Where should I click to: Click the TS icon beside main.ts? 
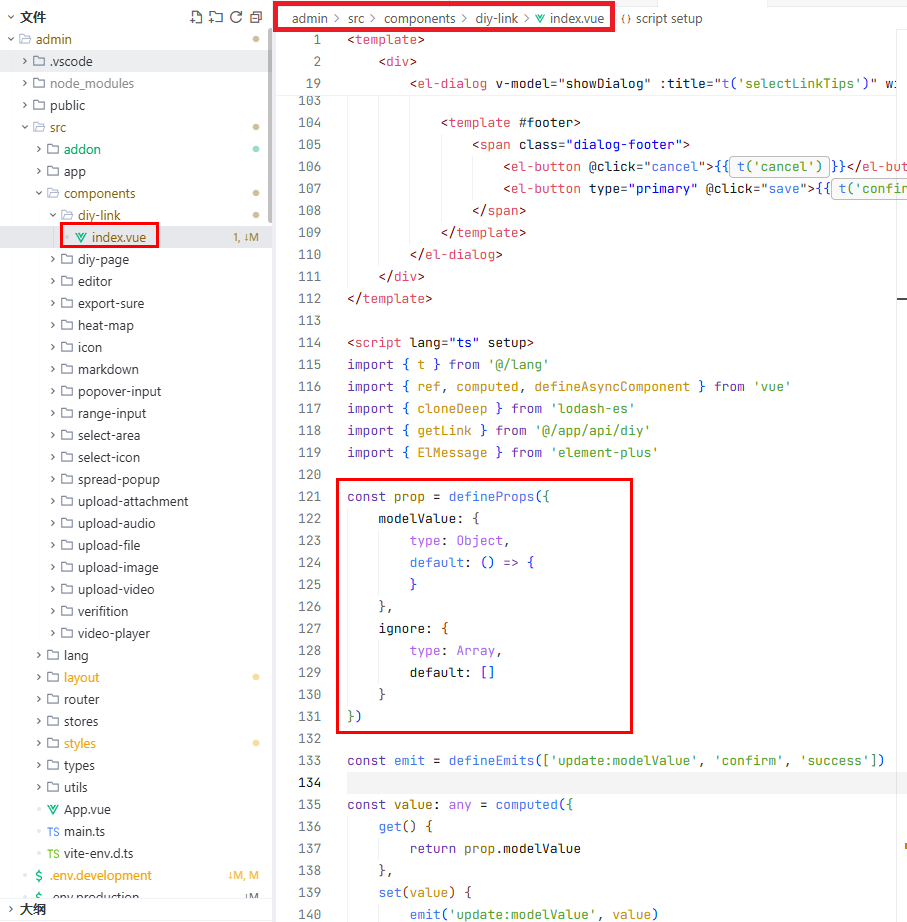click(x=53, y=831)
